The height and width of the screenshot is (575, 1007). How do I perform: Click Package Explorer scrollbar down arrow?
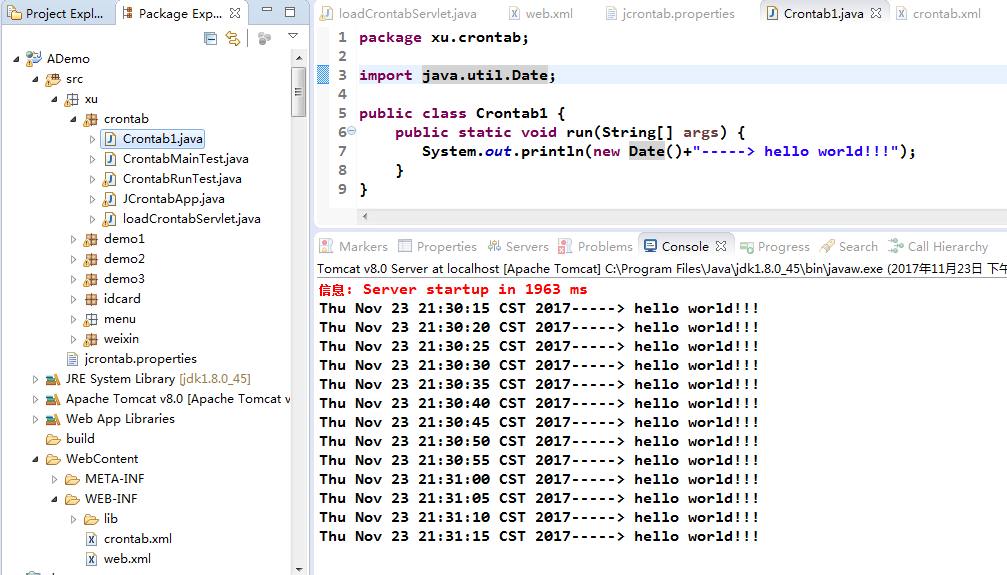click(x=299, y=569)
